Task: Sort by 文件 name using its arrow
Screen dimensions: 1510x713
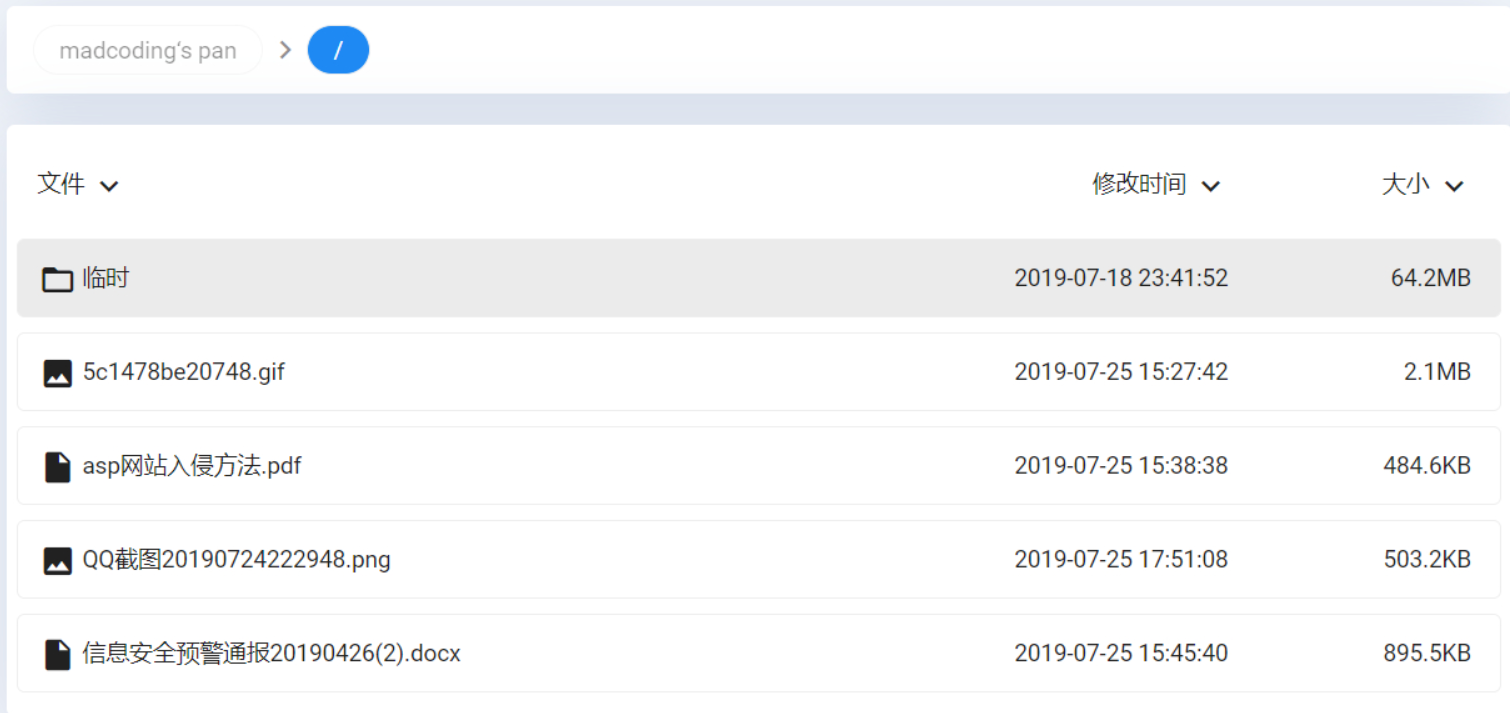Action: coord(110,186)
